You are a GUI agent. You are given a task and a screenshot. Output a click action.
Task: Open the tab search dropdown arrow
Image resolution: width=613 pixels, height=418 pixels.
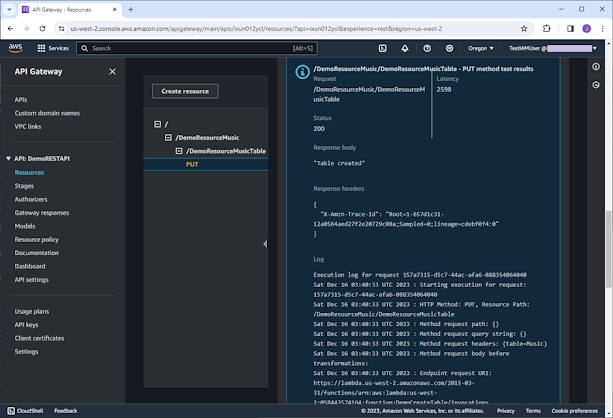pos(9,9)
